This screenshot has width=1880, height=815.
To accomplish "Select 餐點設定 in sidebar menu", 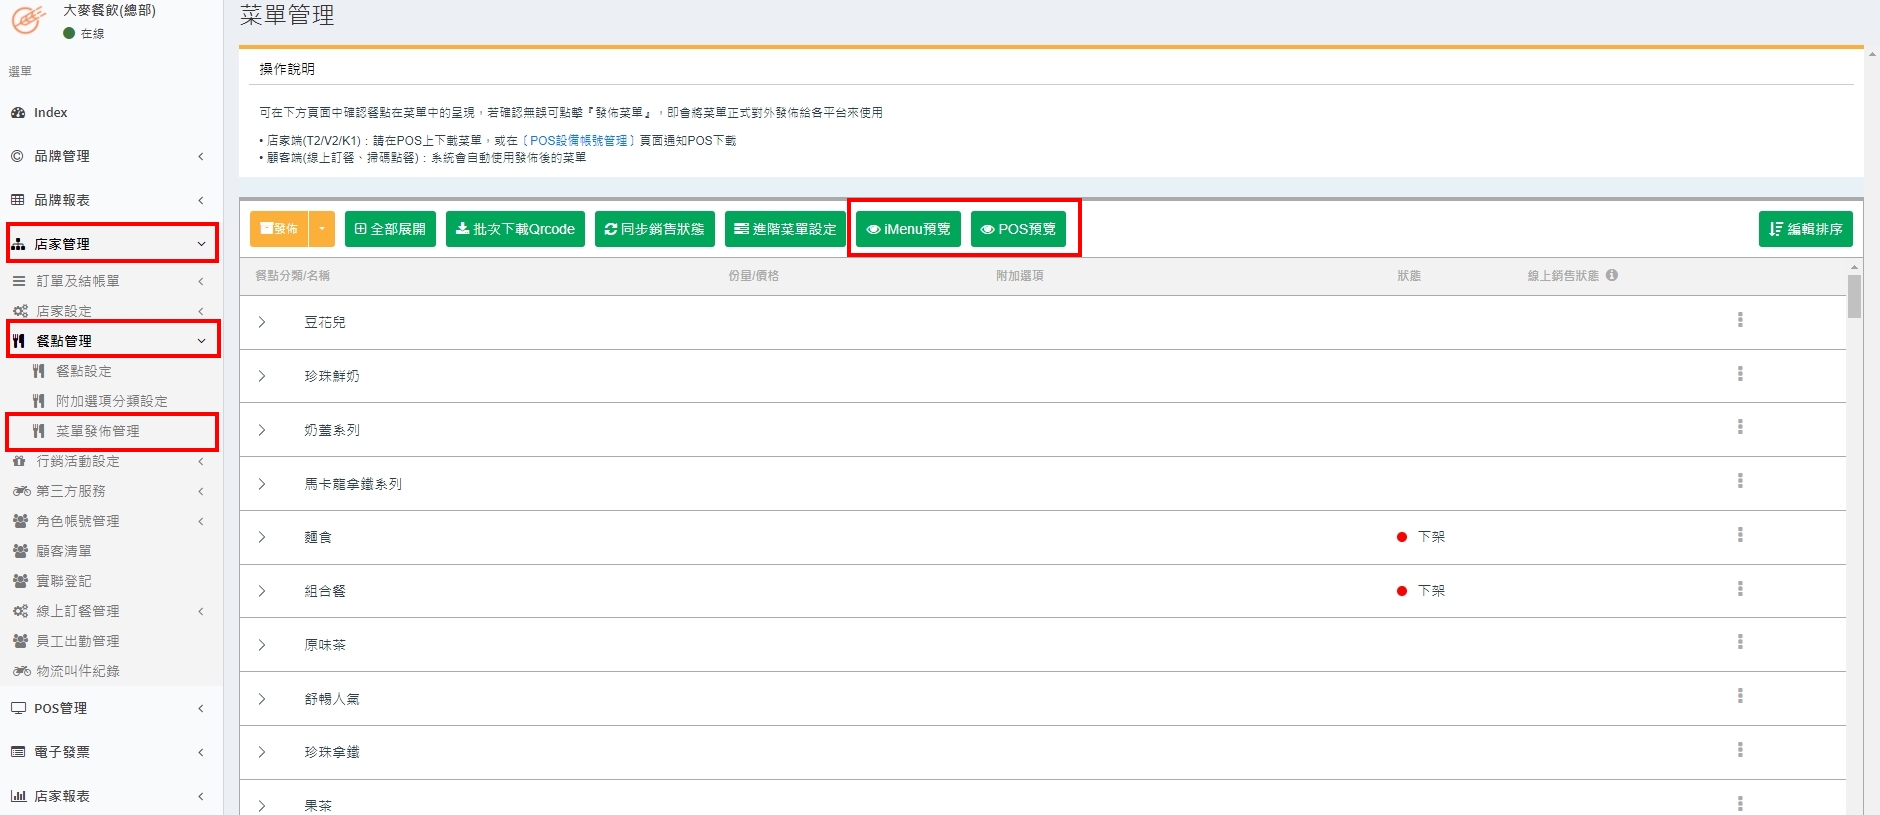I will click(84, 371).
